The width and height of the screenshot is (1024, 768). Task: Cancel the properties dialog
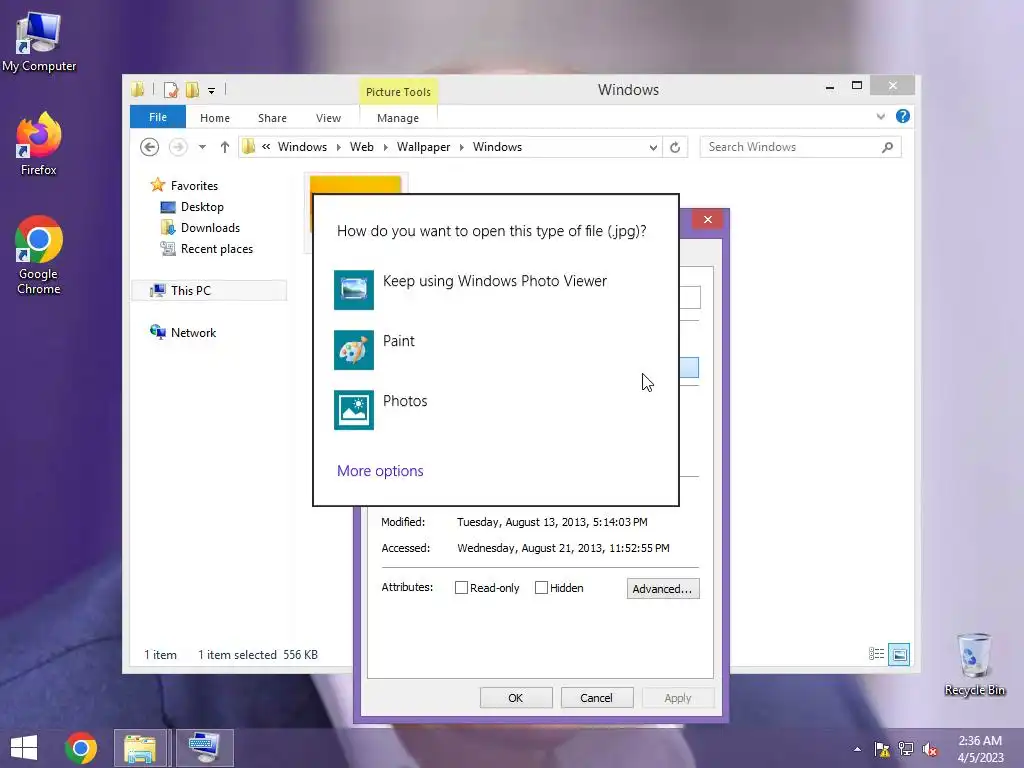pyautogui.click(x=597, y=697)
